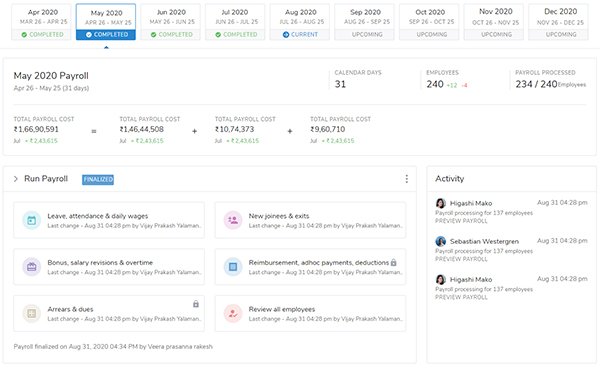Click the total payroll cost ₹1,66,90,591
Screen dimensions: 600x370
click(36, 129)
